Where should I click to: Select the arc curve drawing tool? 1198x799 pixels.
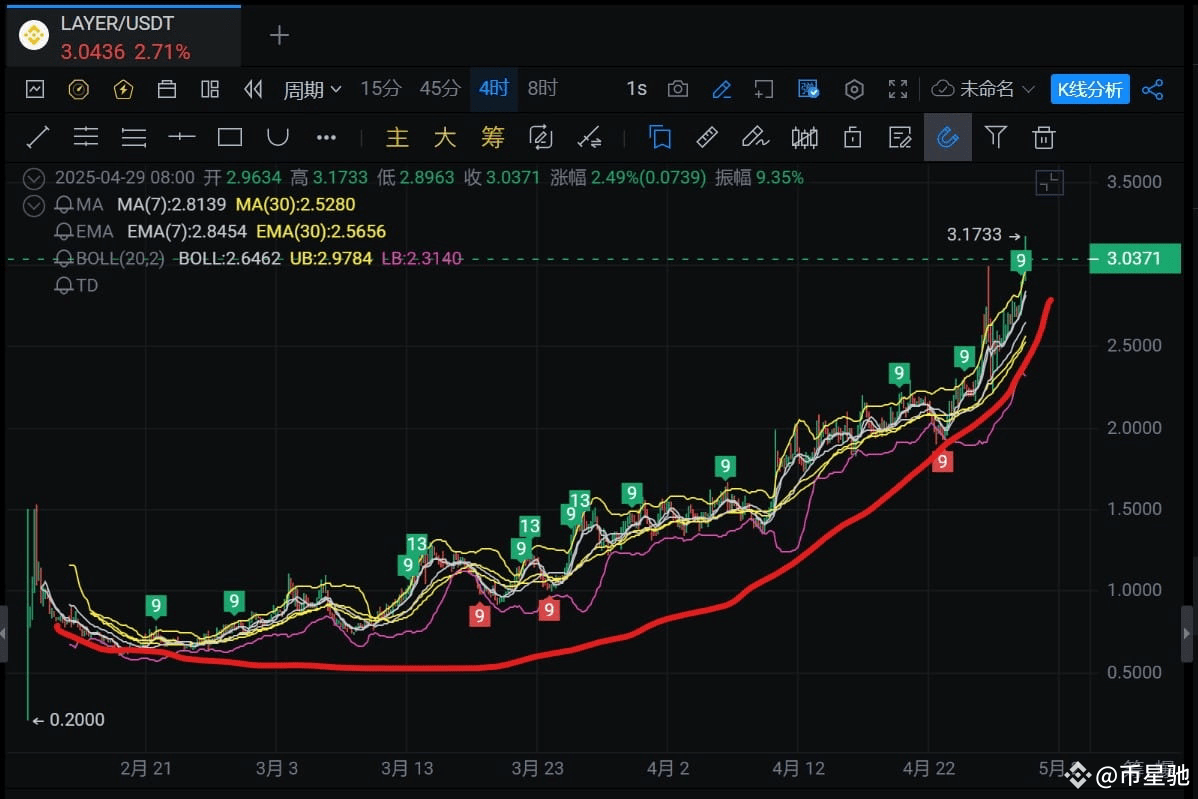[x=277, y=137]
